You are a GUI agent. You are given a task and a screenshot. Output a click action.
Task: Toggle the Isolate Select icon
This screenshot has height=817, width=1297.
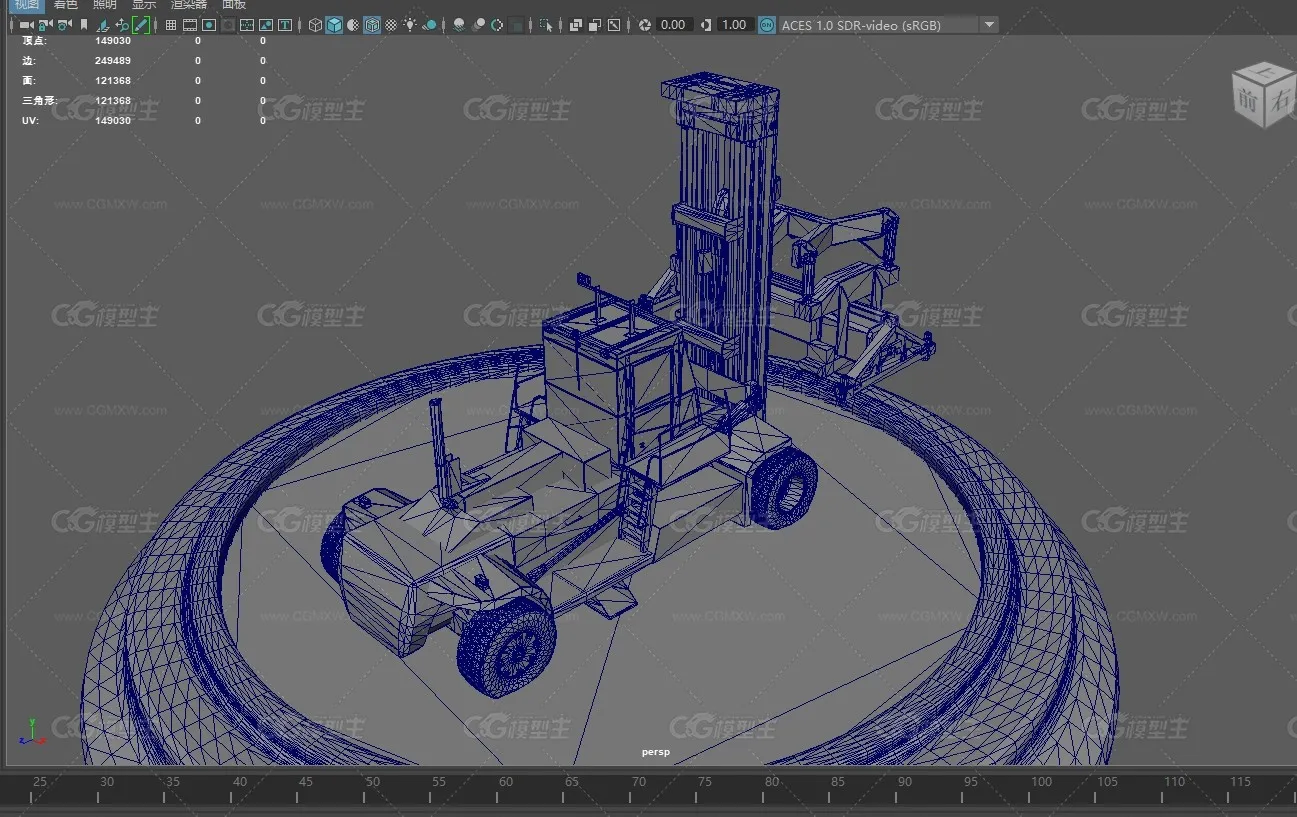pyautogui.click(x=546, y=25)
